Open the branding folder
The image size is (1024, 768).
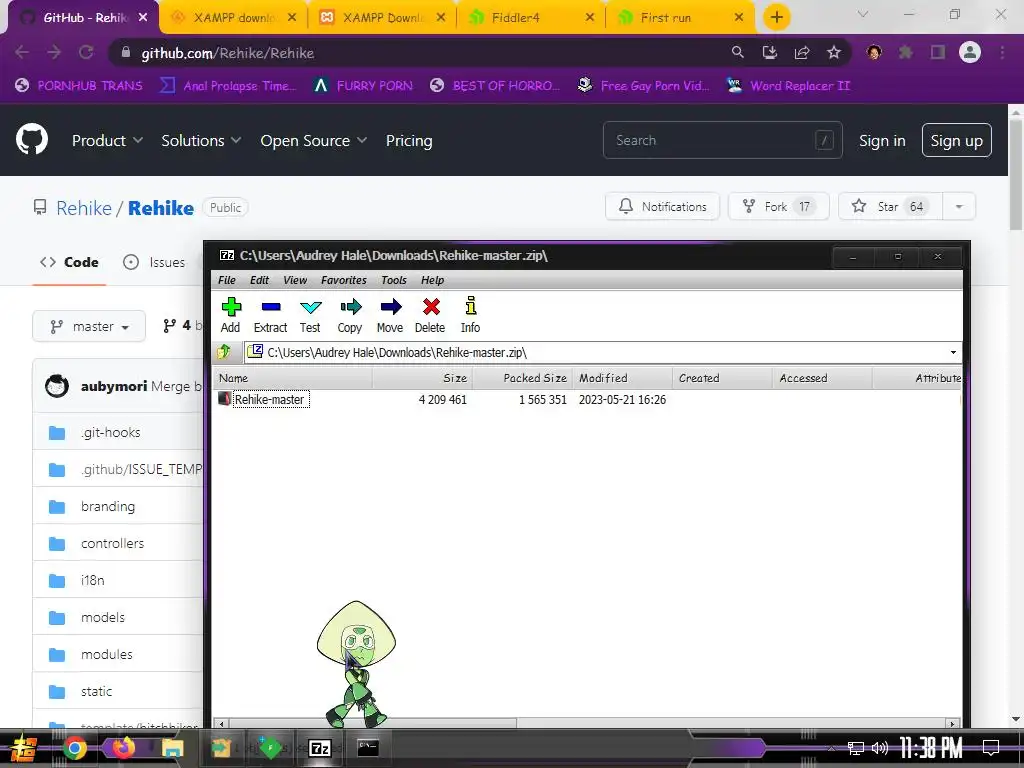108,506
